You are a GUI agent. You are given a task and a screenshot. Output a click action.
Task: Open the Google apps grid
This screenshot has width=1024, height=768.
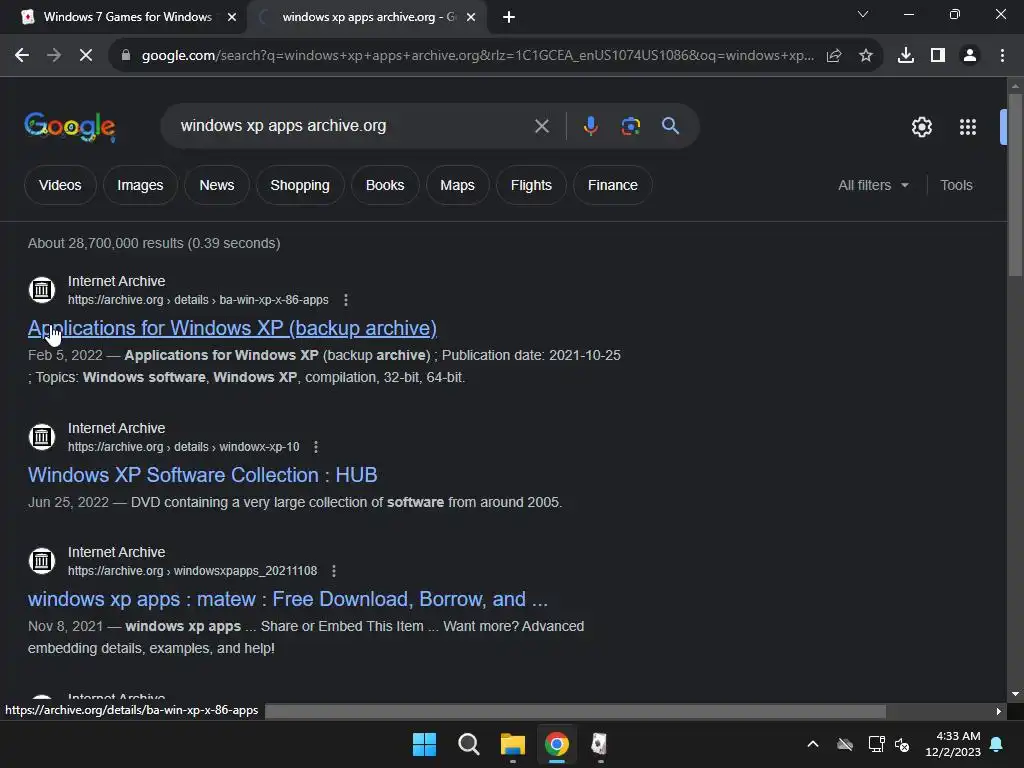tap(968, 127)
